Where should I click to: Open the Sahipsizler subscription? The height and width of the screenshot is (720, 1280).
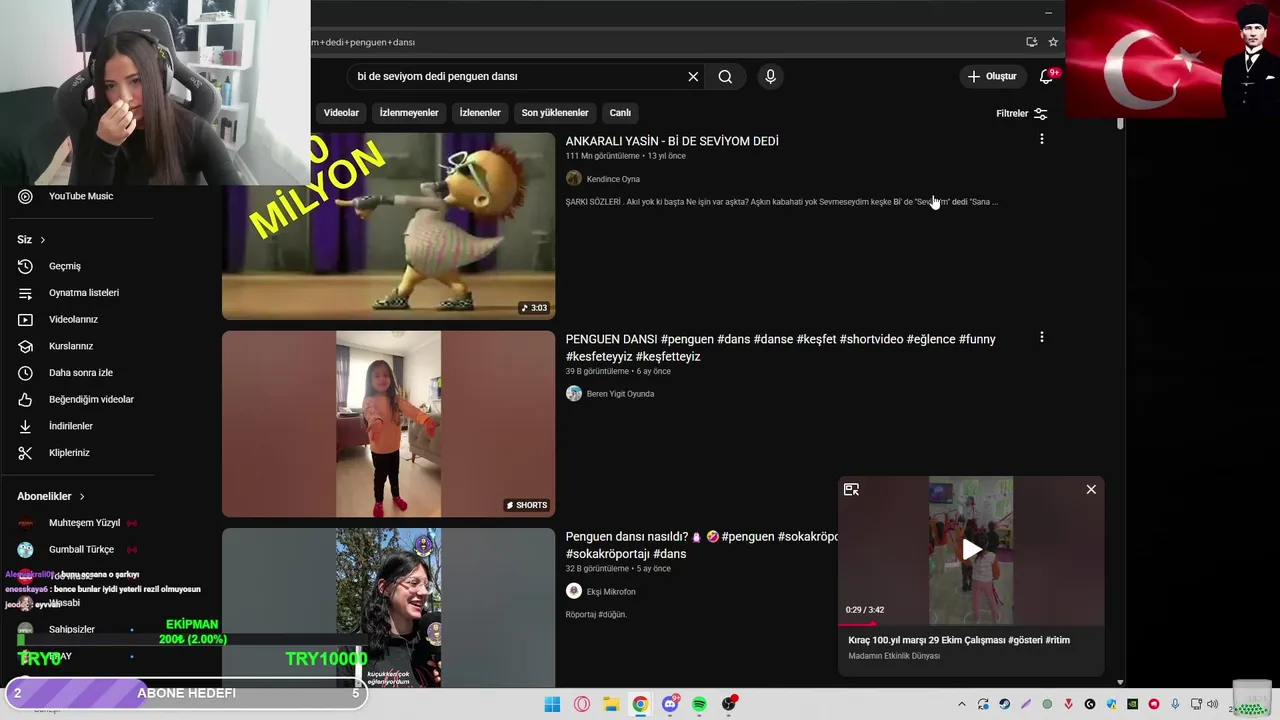(72, 630)
